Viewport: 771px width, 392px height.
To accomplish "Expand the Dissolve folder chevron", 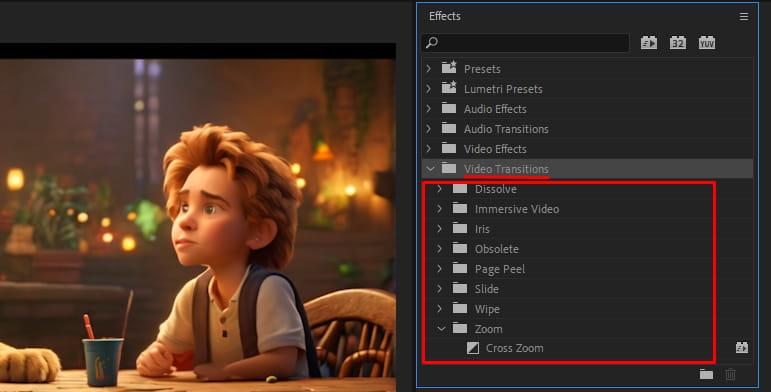I will coord(440,189).
